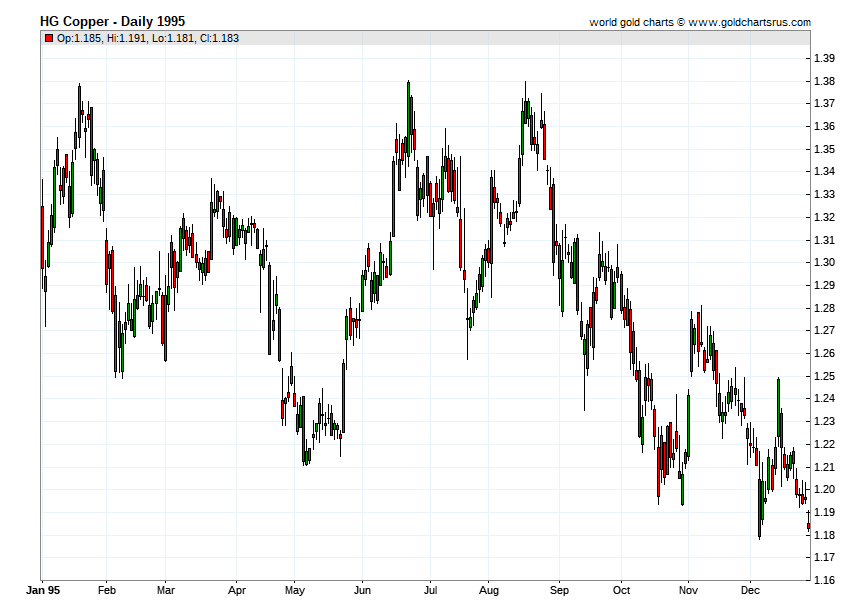
Task: Click the 1.25 price axis label
Action: click(825, 376)
